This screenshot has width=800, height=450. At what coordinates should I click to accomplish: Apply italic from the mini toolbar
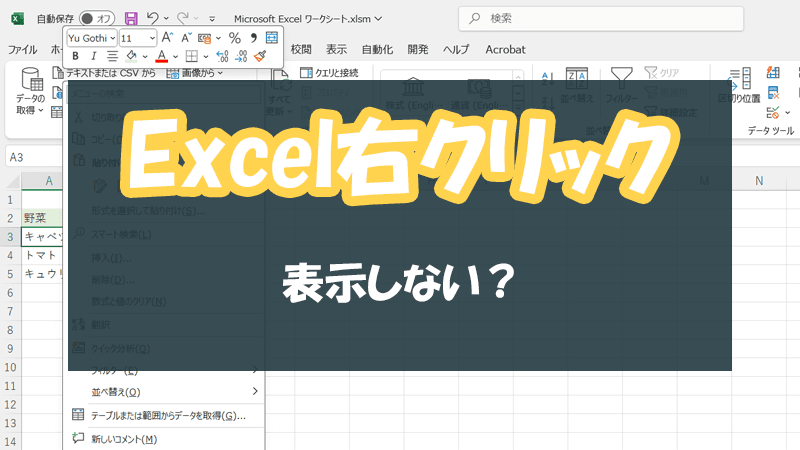(93, 56)
